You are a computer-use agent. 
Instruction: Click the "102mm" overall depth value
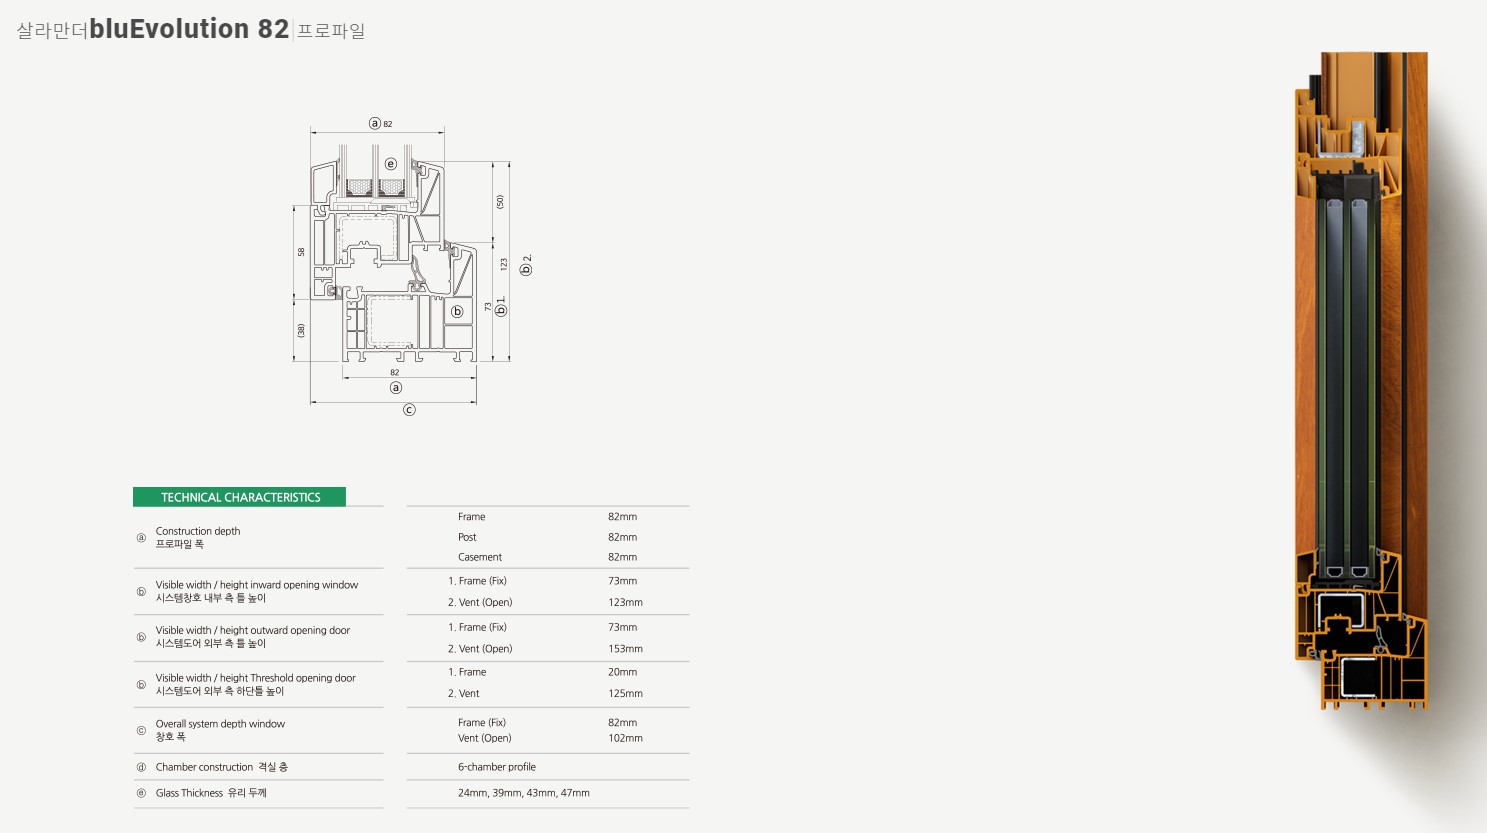tap(625, 738)
